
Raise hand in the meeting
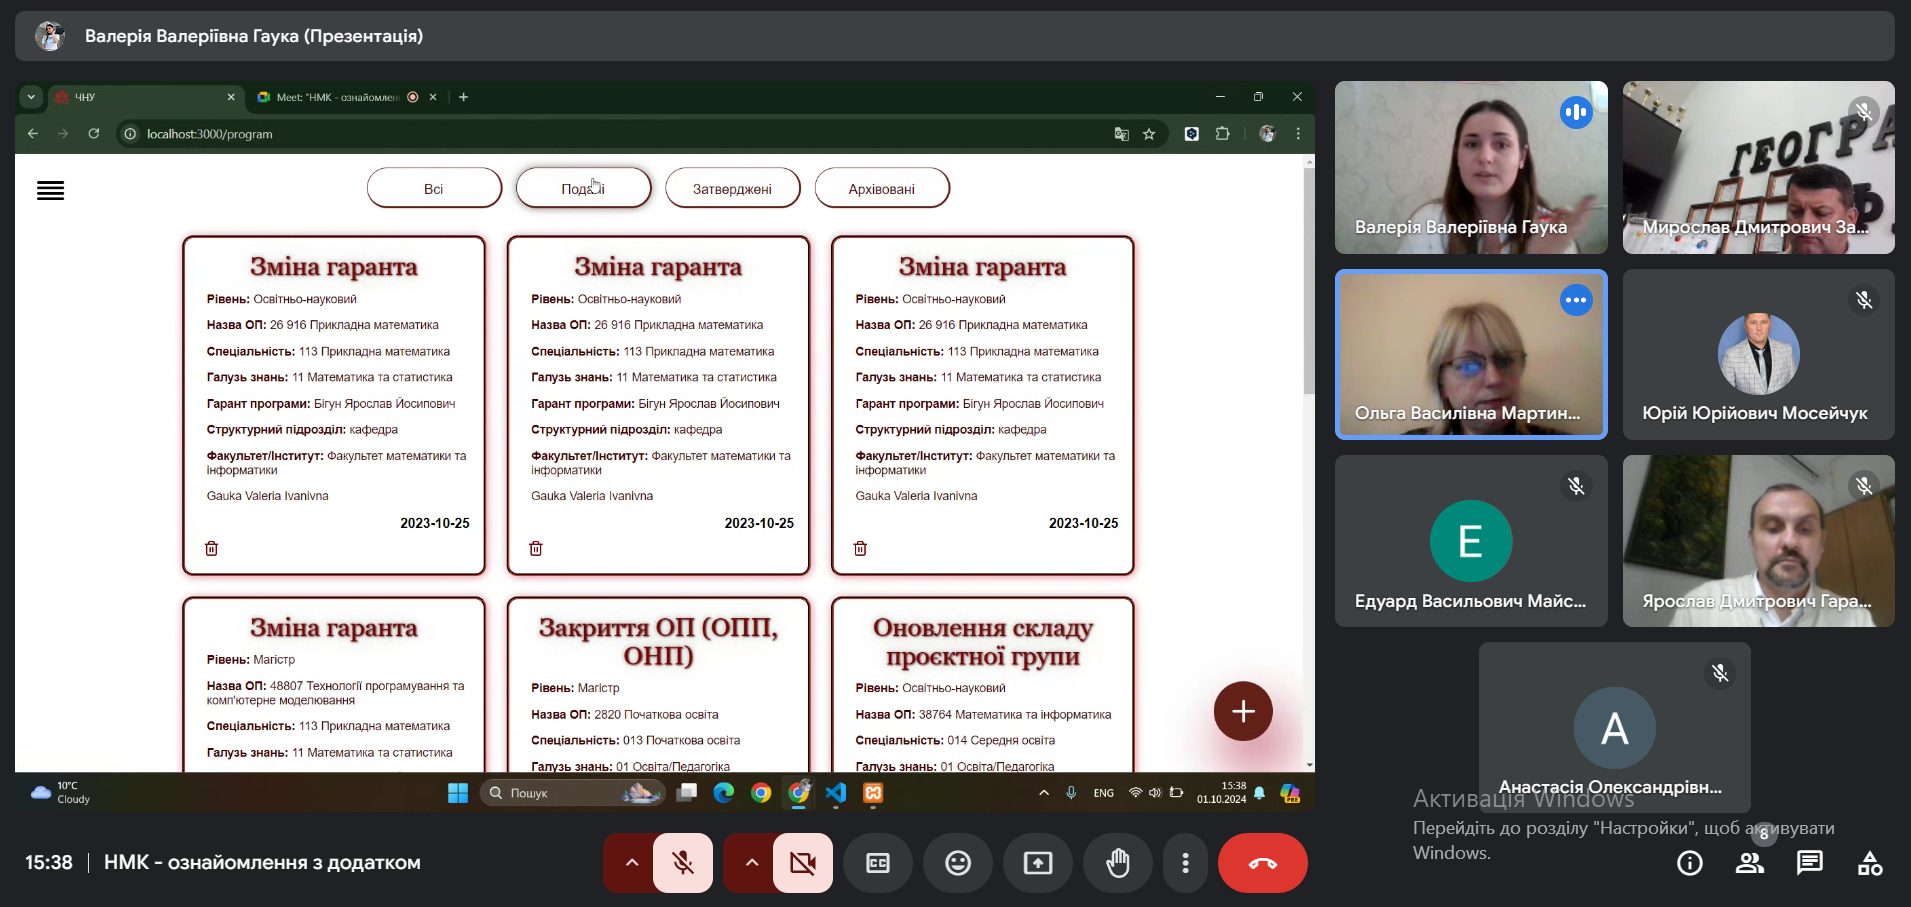pyautogui.click(x=1117, y=863)
